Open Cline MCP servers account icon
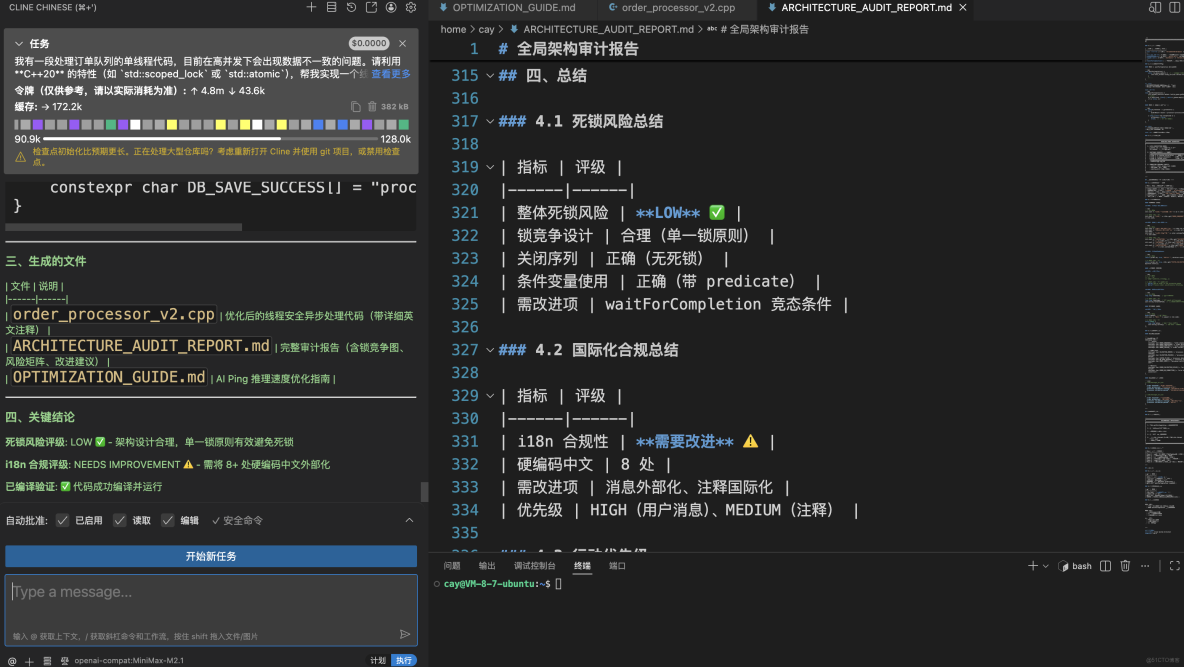The height and width of the screenshot is (667, 1184). tap(390, 8)
